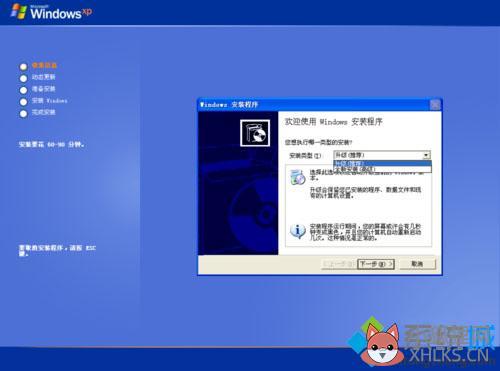Click the "安装要花 60-90 分钟" time estimate text
The image size is (500, 371).
coord(52,144)
